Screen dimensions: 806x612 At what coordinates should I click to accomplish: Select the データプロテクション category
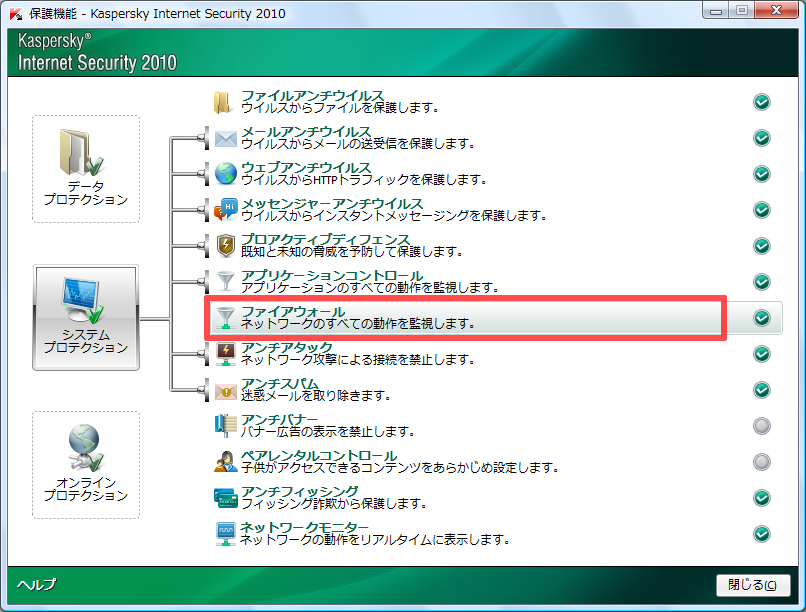pyautogui.click(x=86, y=168)
